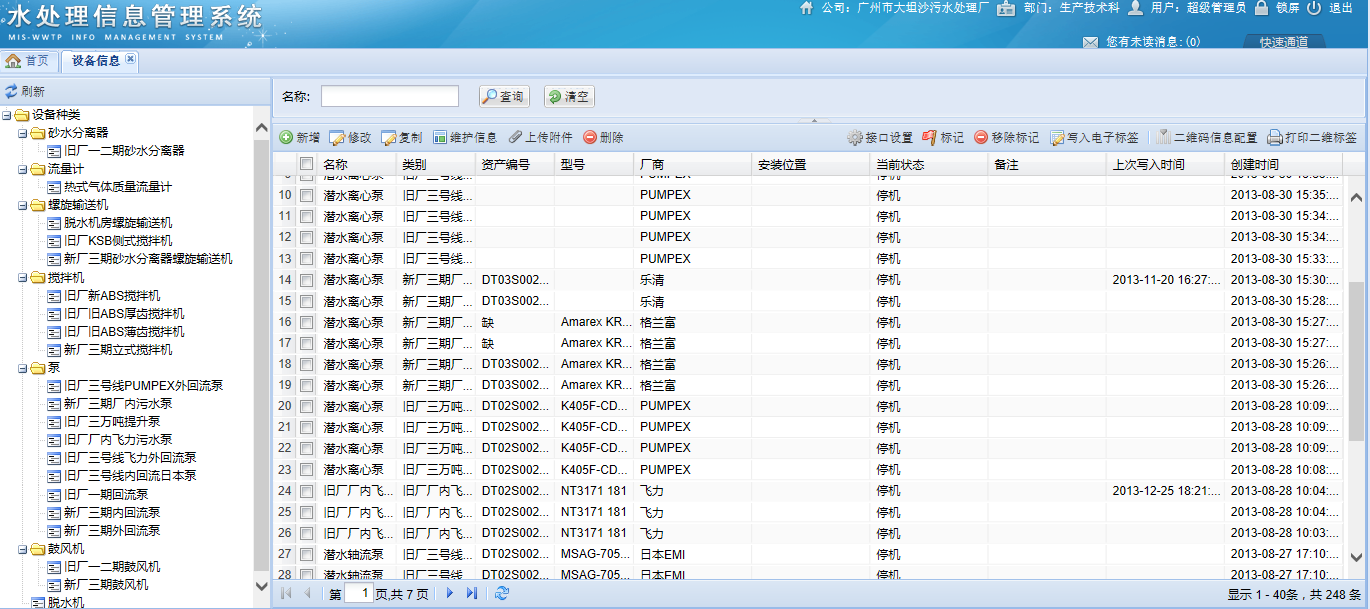Open the 快速通道 quick access tab
The width and height of the screenshot is (1370, 609).
[1283, 42]
